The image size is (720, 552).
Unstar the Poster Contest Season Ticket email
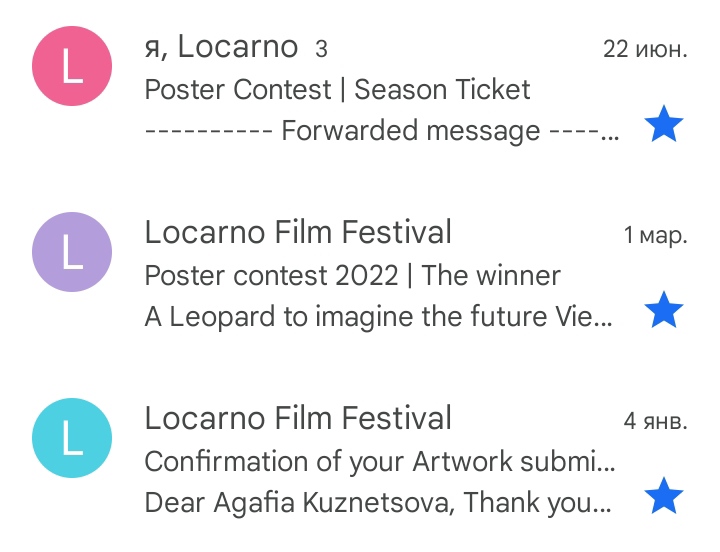(664, 124)
